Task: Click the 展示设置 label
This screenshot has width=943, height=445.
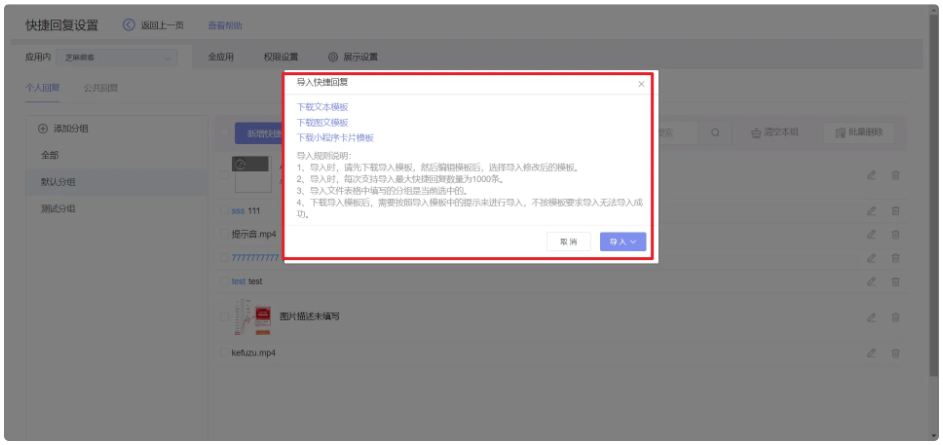Action: tap(360, 57)
